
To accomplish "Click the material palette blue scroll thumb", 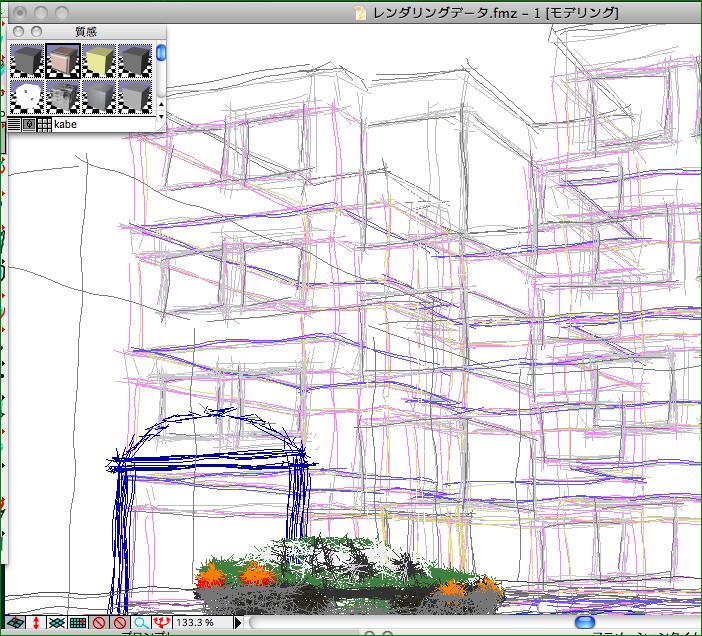I will [x=161, y=53].
